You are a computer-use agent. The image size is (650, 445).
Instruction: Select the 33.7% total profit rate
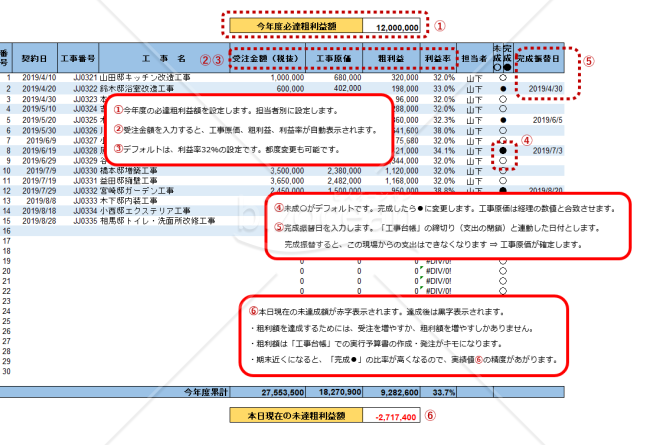tap(438, 392)
